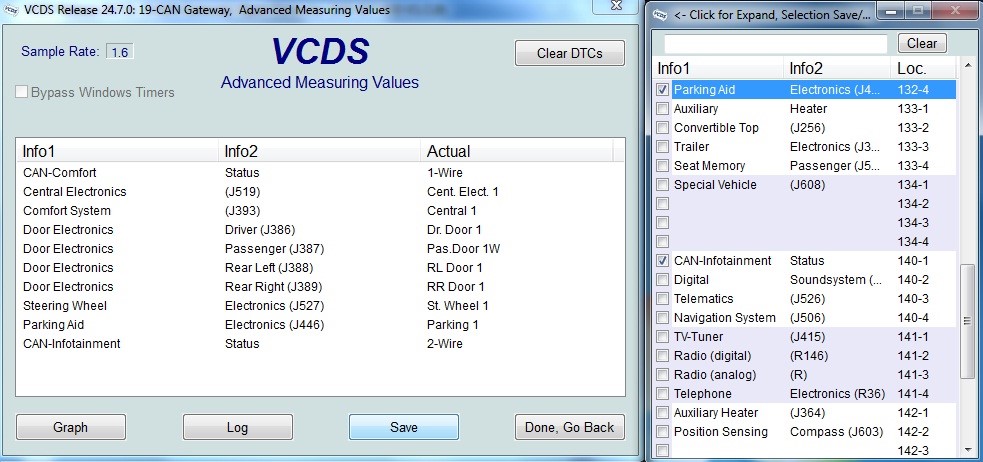Check the Radio (digital) R146 checkbox
This screenshot has width=983, height=462.
coord(663,356)
